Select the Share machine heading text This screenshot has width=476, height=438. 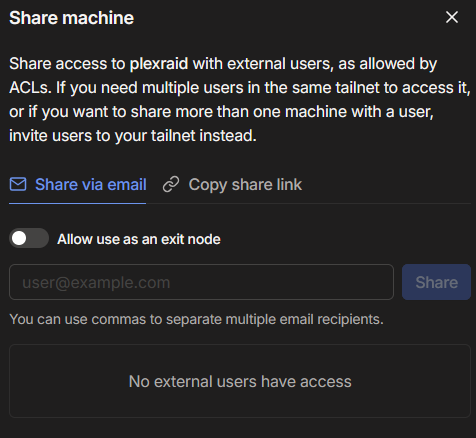point(71,18)
